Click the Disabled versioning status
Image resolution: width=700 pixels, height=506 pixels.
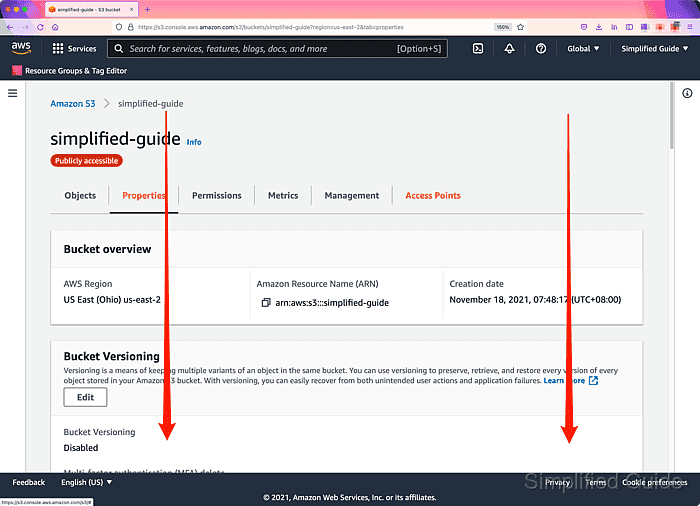81,448
